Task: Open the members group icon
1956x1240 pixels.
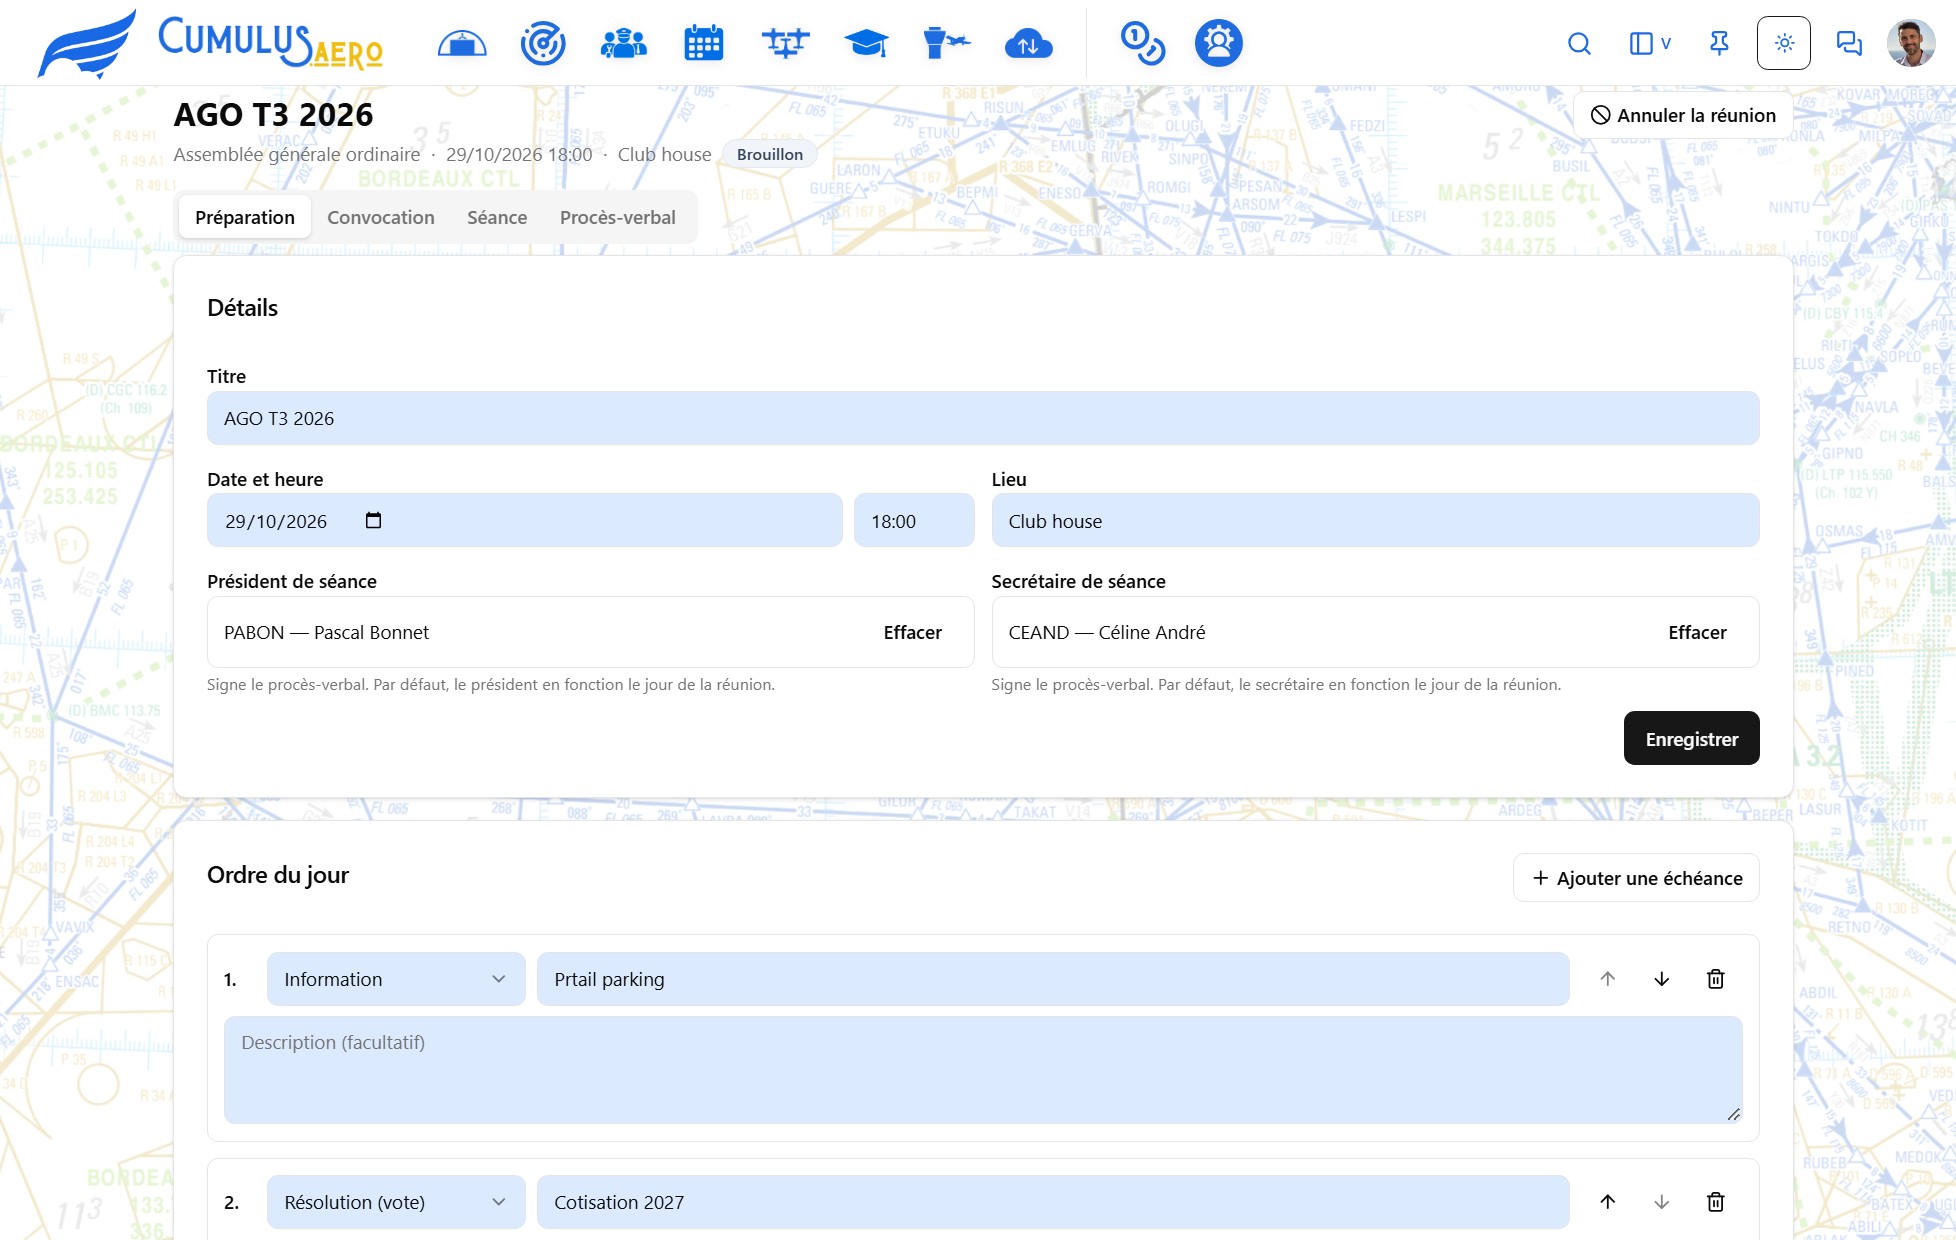Action: (624, 43)
